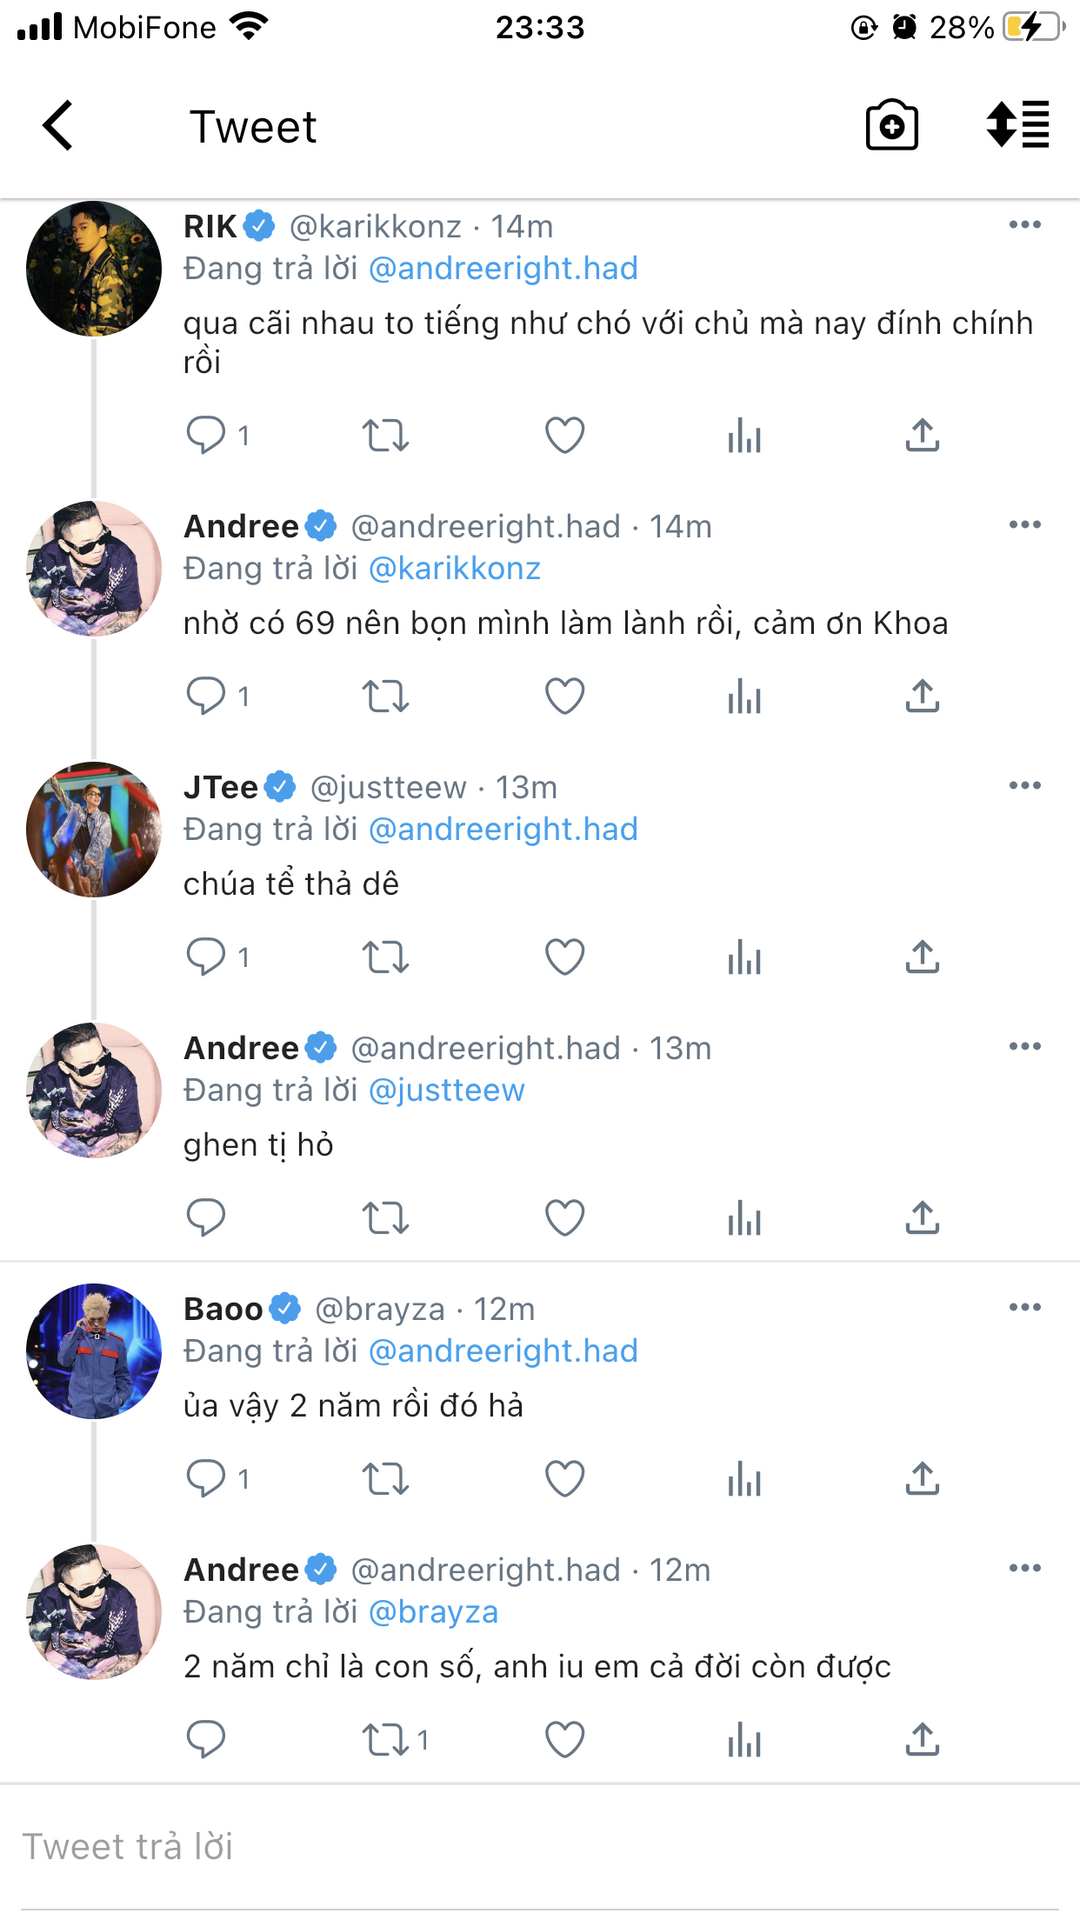The width and height of the screenshot is (1080, 1920).
Task: Open the camera add-photo icon
Action: point(891,126)
